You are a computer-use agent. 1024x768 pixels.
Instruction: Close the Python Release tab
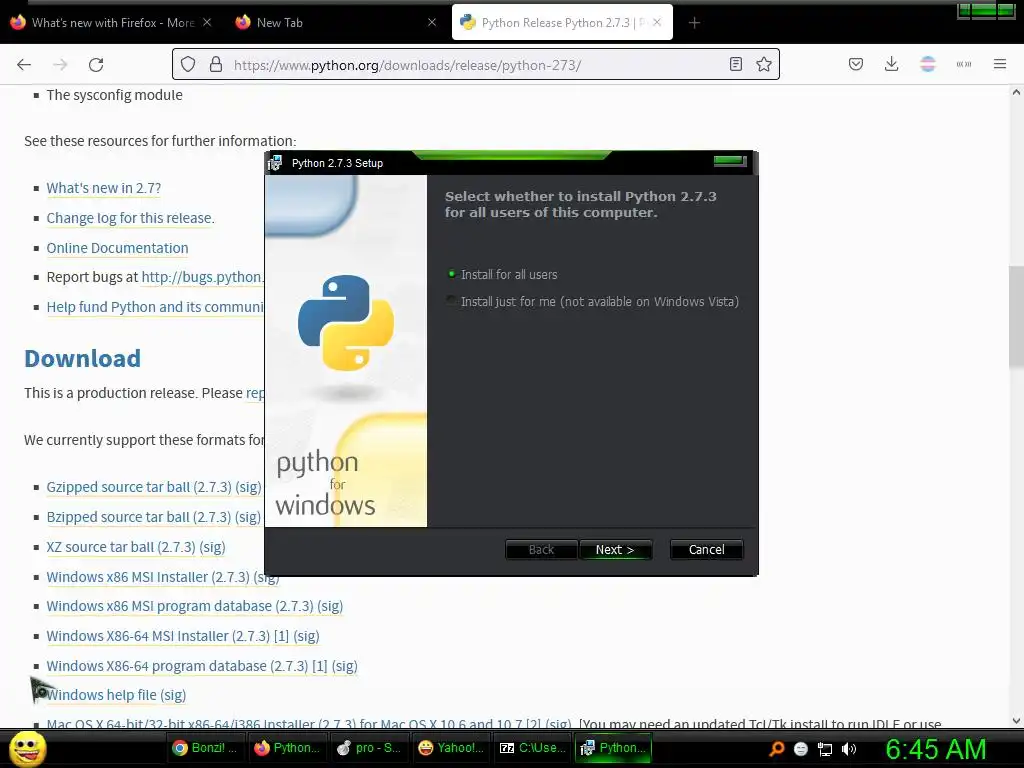[657, 22]
